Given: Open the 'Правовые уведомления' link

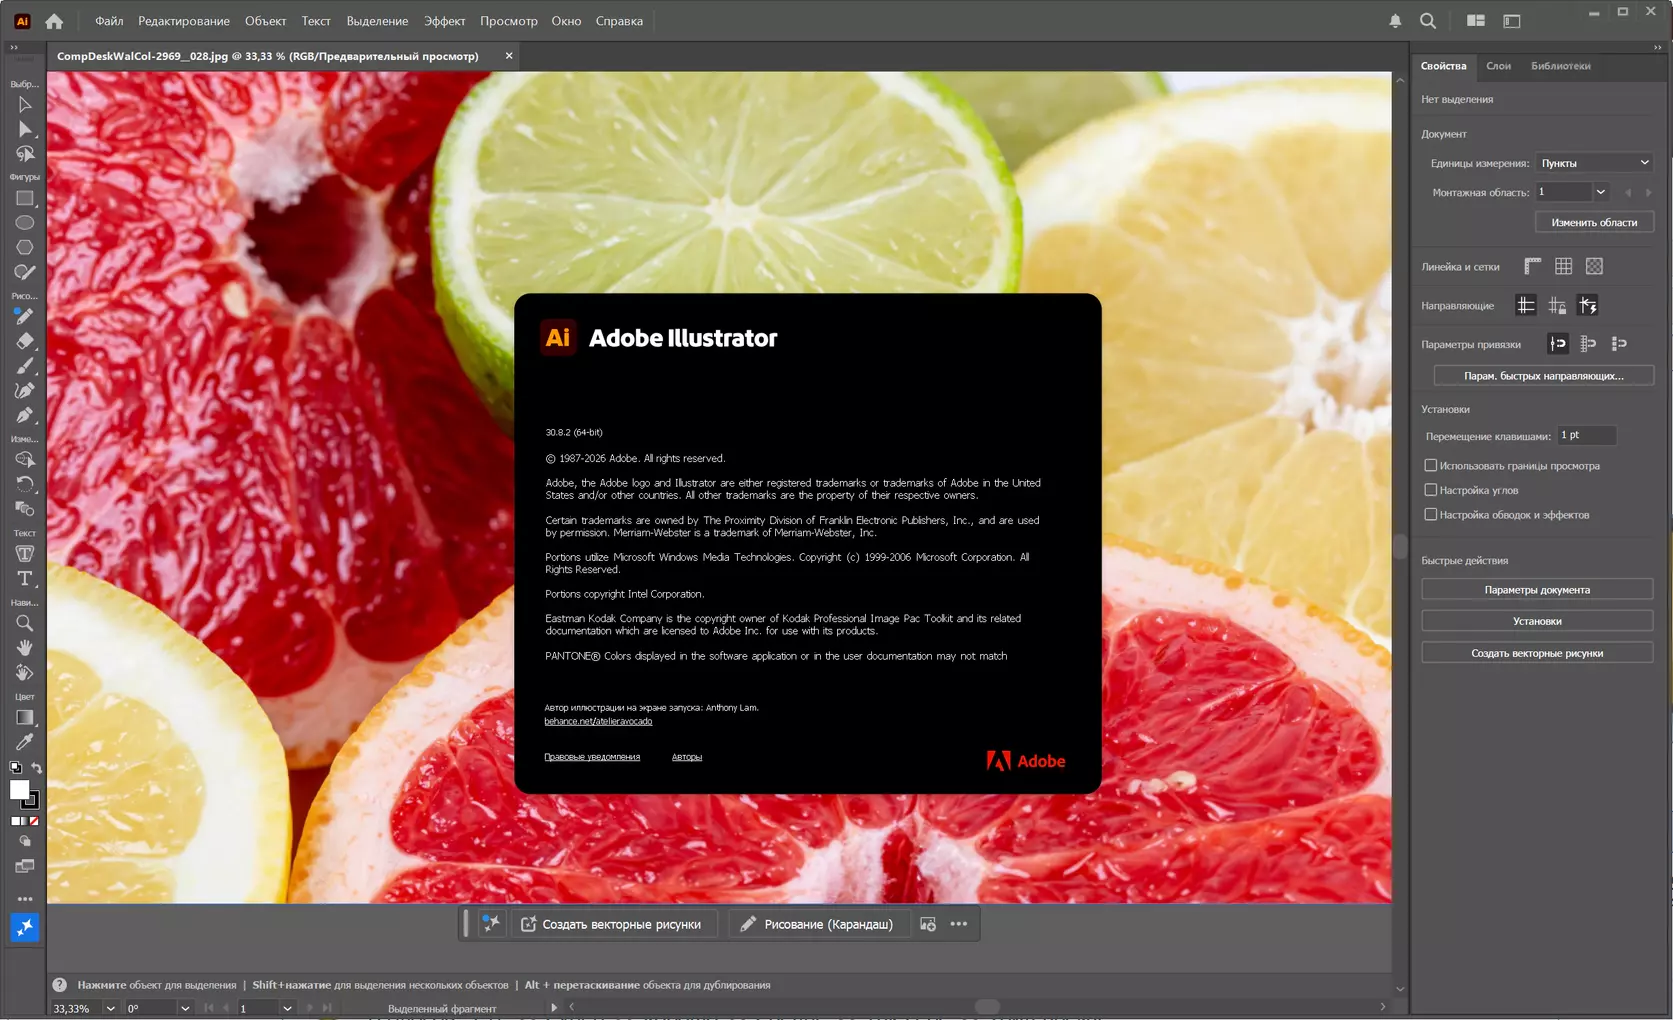Looking at the screenshot, I should (592, 757).
